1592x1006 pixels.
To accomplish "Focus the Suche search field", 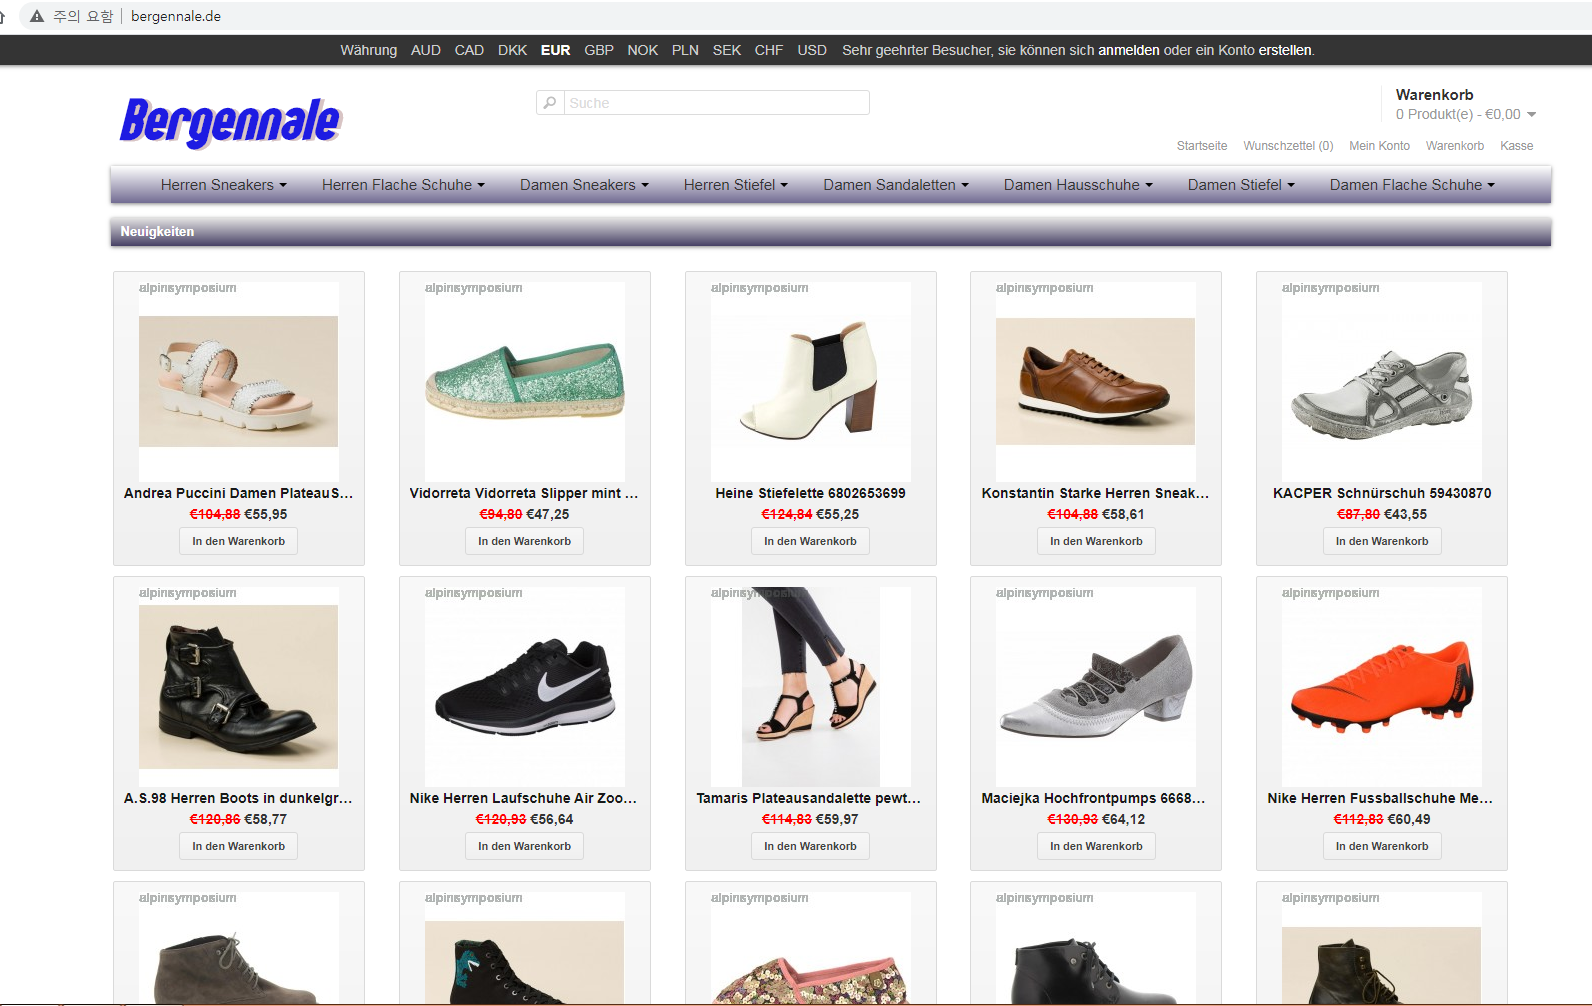I will [x=717, y=102].
